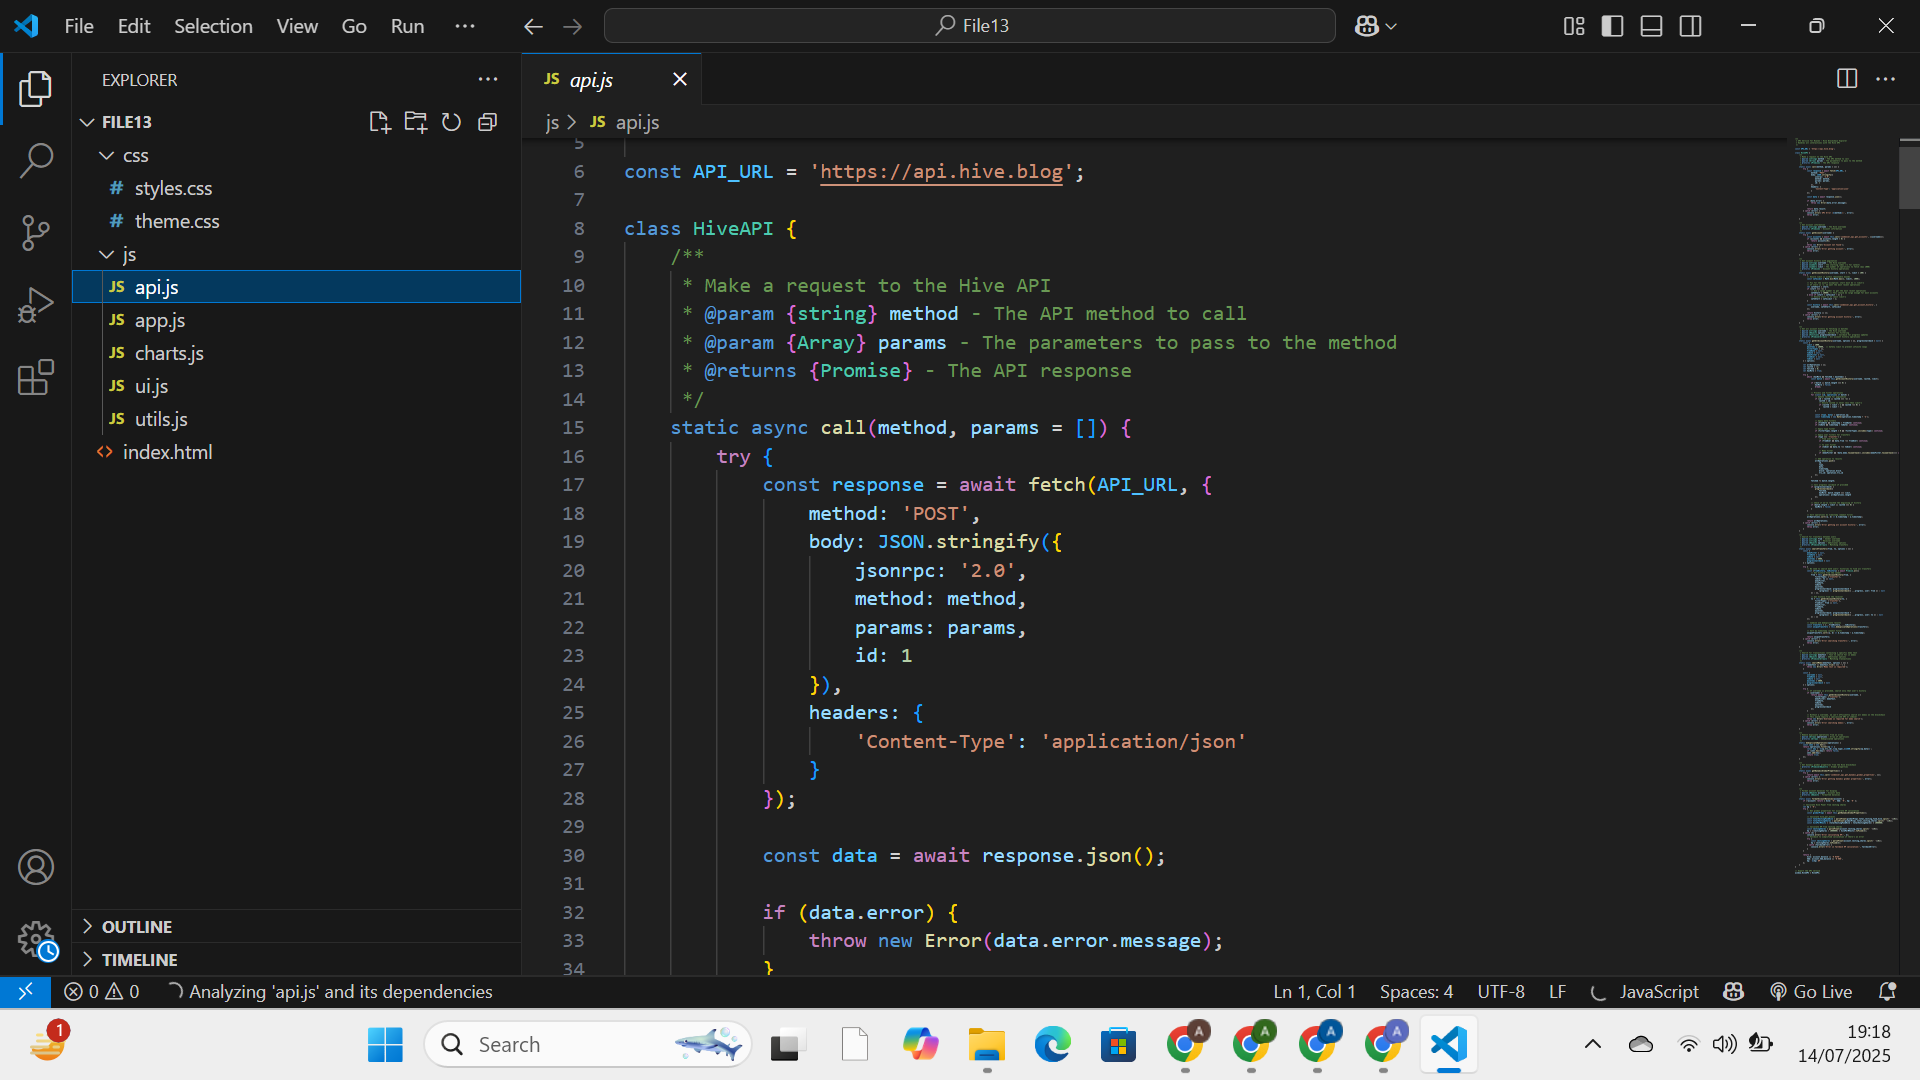Click the Ln 1, Col 1 position indicator
Viewport: 1920px width, 1080px height.
pyautogui.click(x=1314, y=991)
